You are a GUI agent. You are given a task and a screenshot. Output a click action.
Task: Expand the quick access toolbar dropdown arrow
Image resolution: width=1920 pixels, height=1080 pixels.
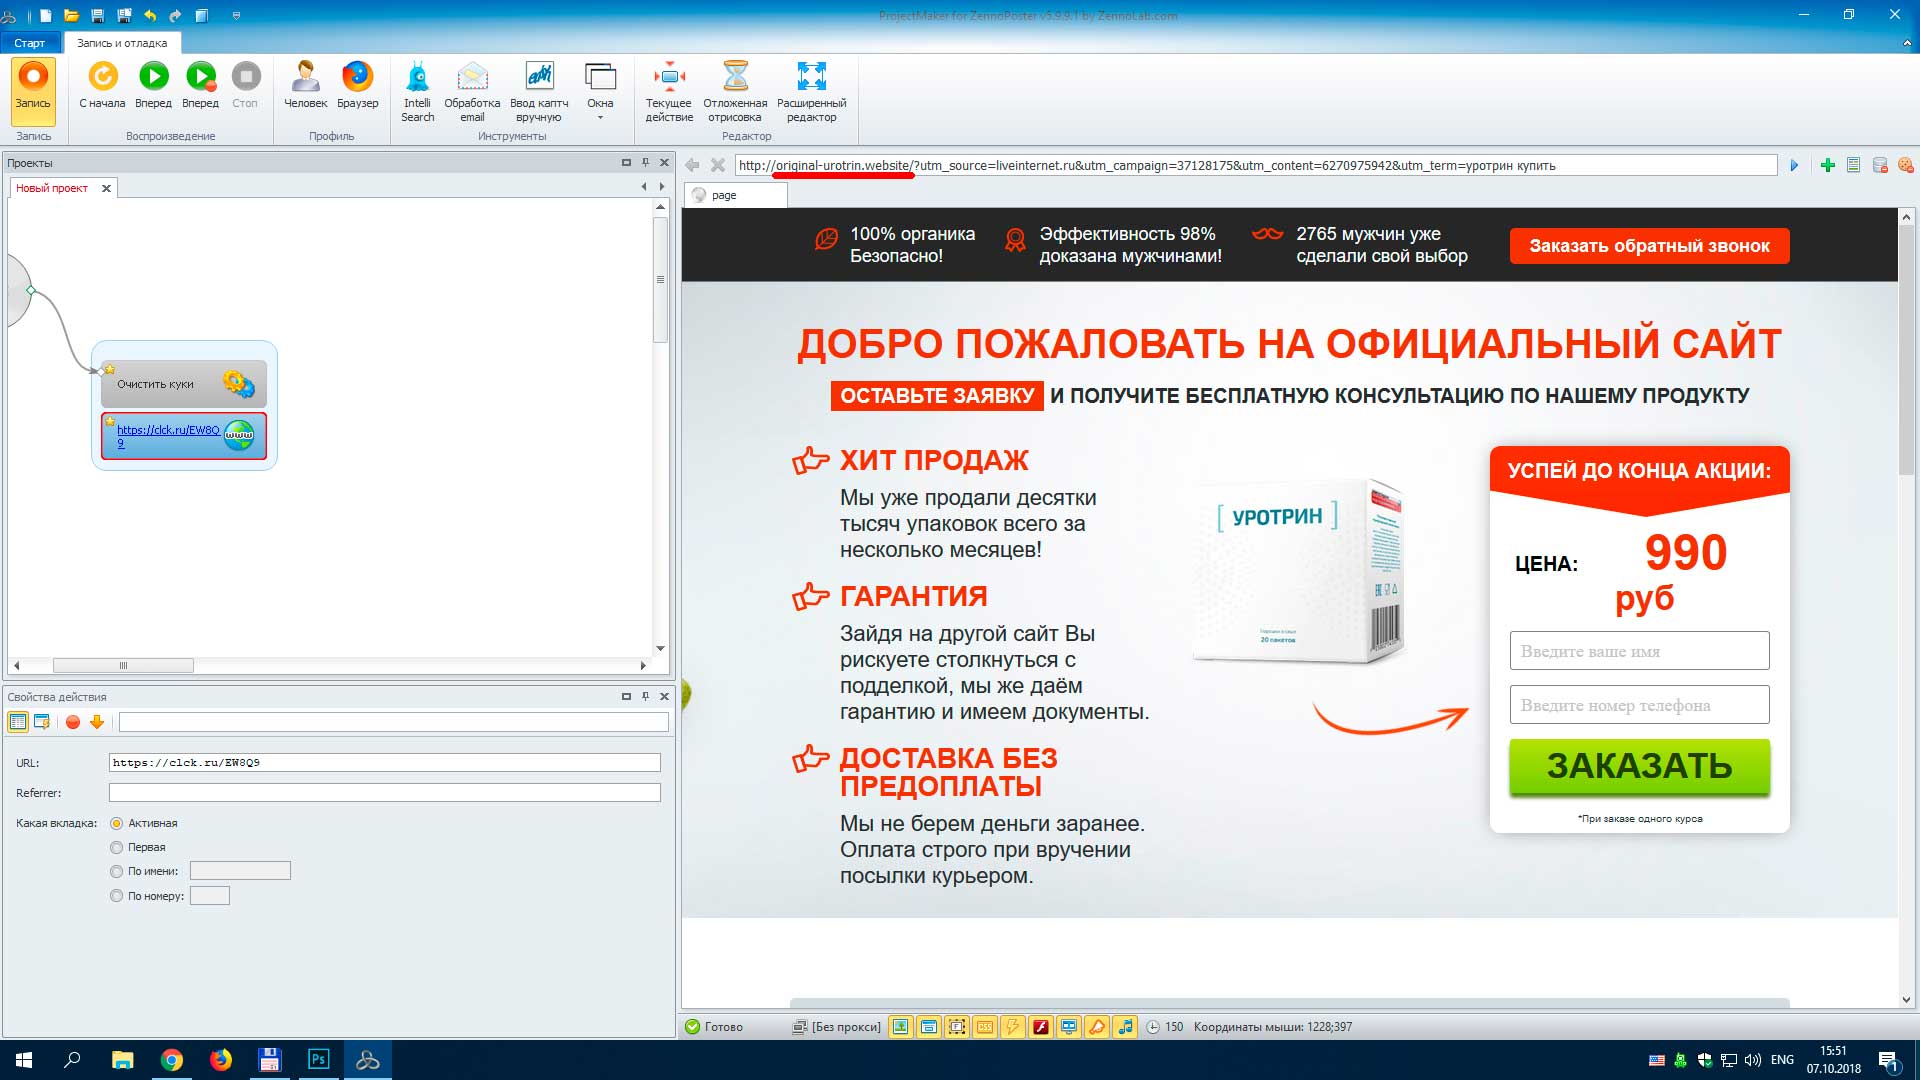click(236, 15)
